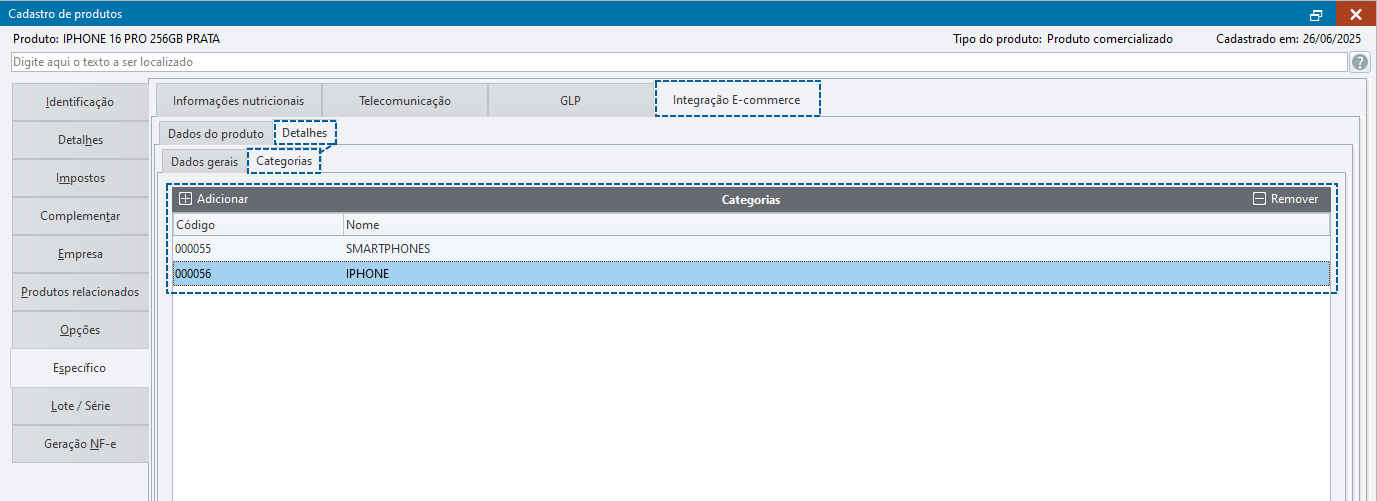Select the SMARTPHONES category name
Viewport: 1377px width, 501px height.
388,248
